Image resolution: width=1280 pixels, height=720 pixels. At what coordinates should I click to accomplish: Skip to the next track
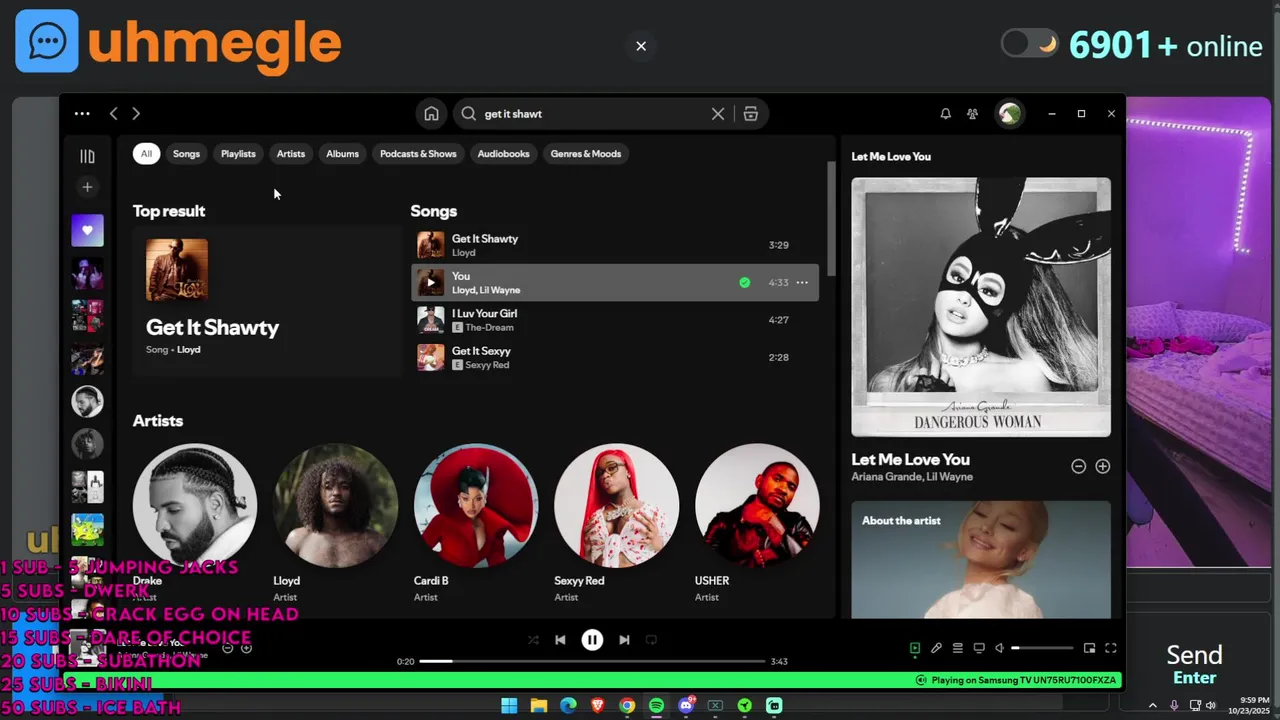tap(624, 640)
